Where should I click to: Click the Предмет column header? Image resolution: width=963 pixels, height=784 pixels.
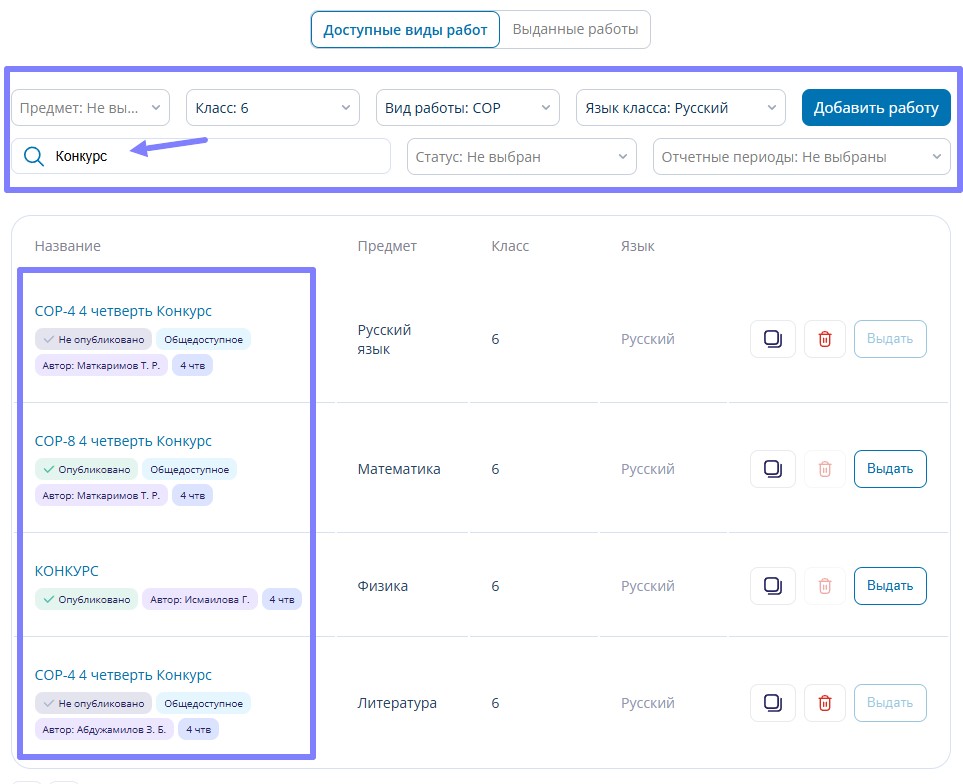387,246
